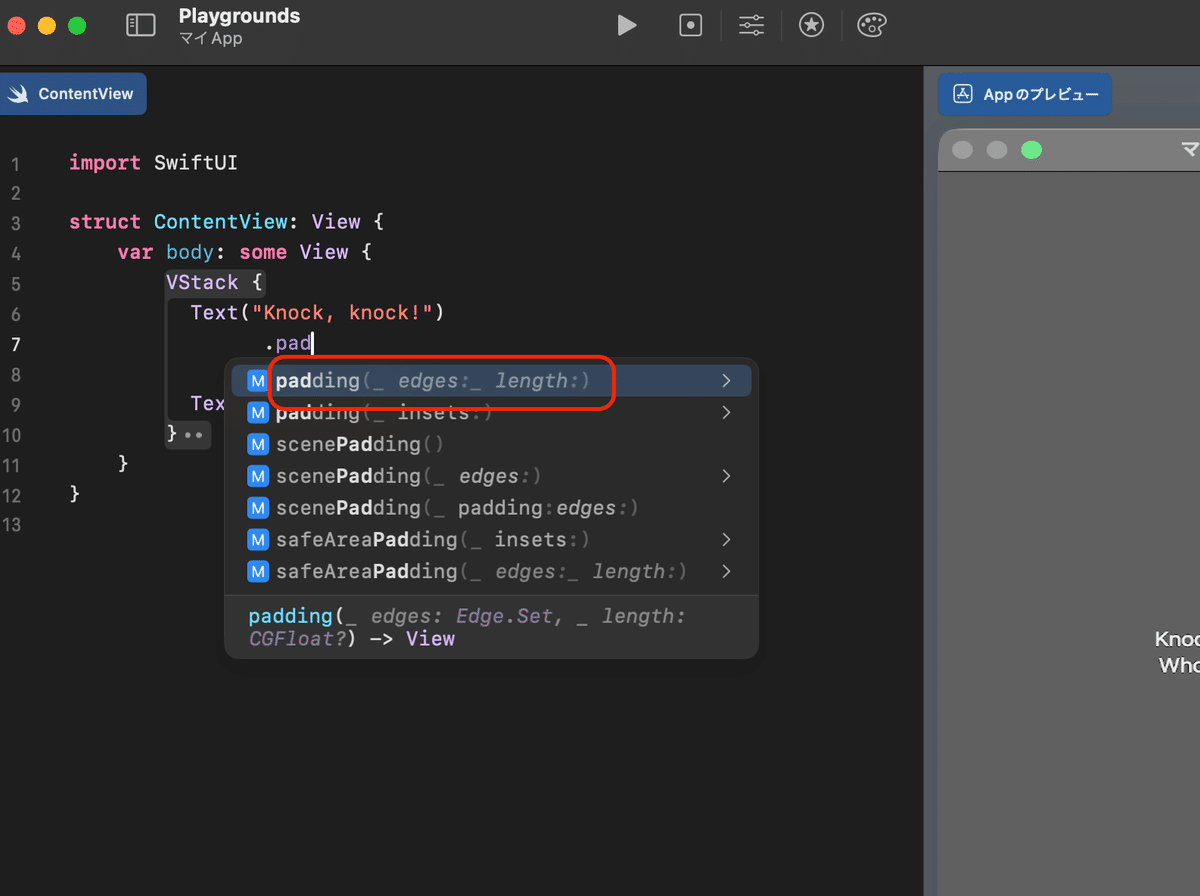The height and width of the screenshot is (896, 1200).
Task: Click the star badge icon
Action: [811, 25]
